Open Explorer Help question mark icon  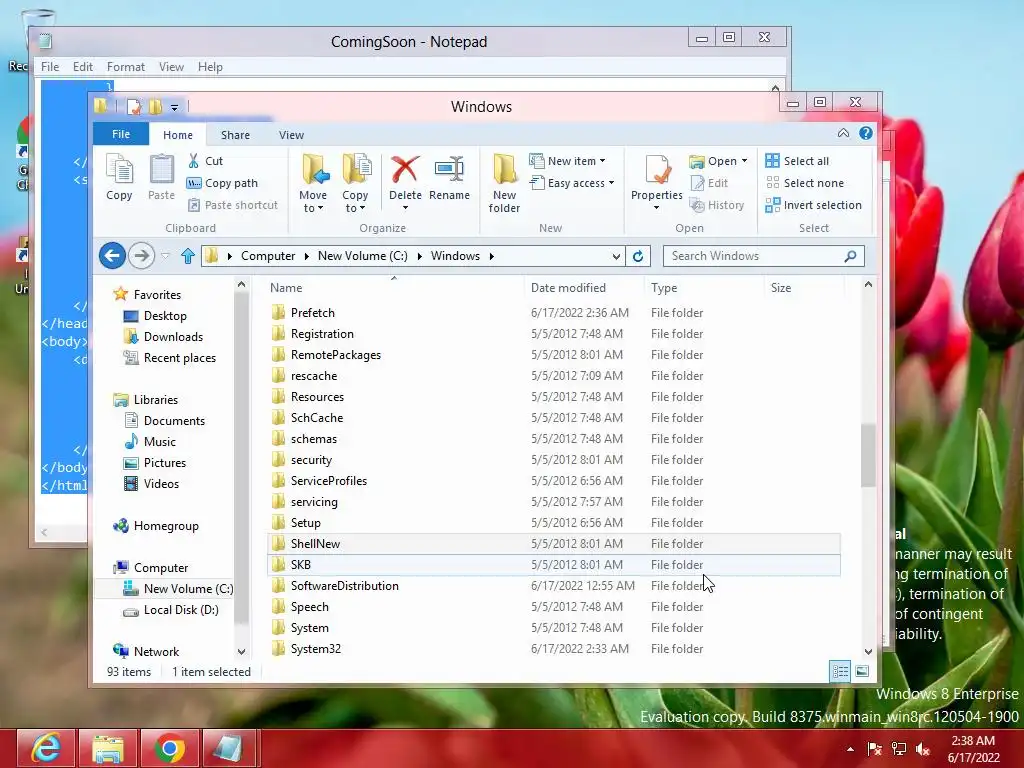866,133
